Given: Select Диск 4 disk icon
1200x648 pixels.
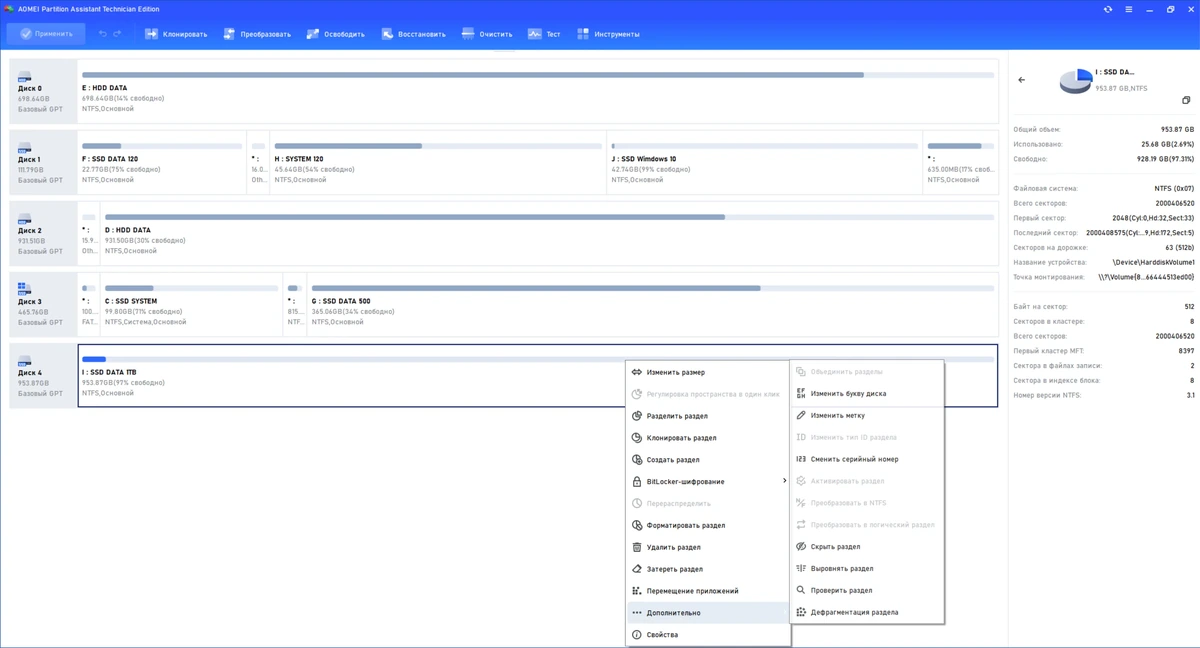Looking at the screenshot, I should pyautogui.click(x=25, y=361).
